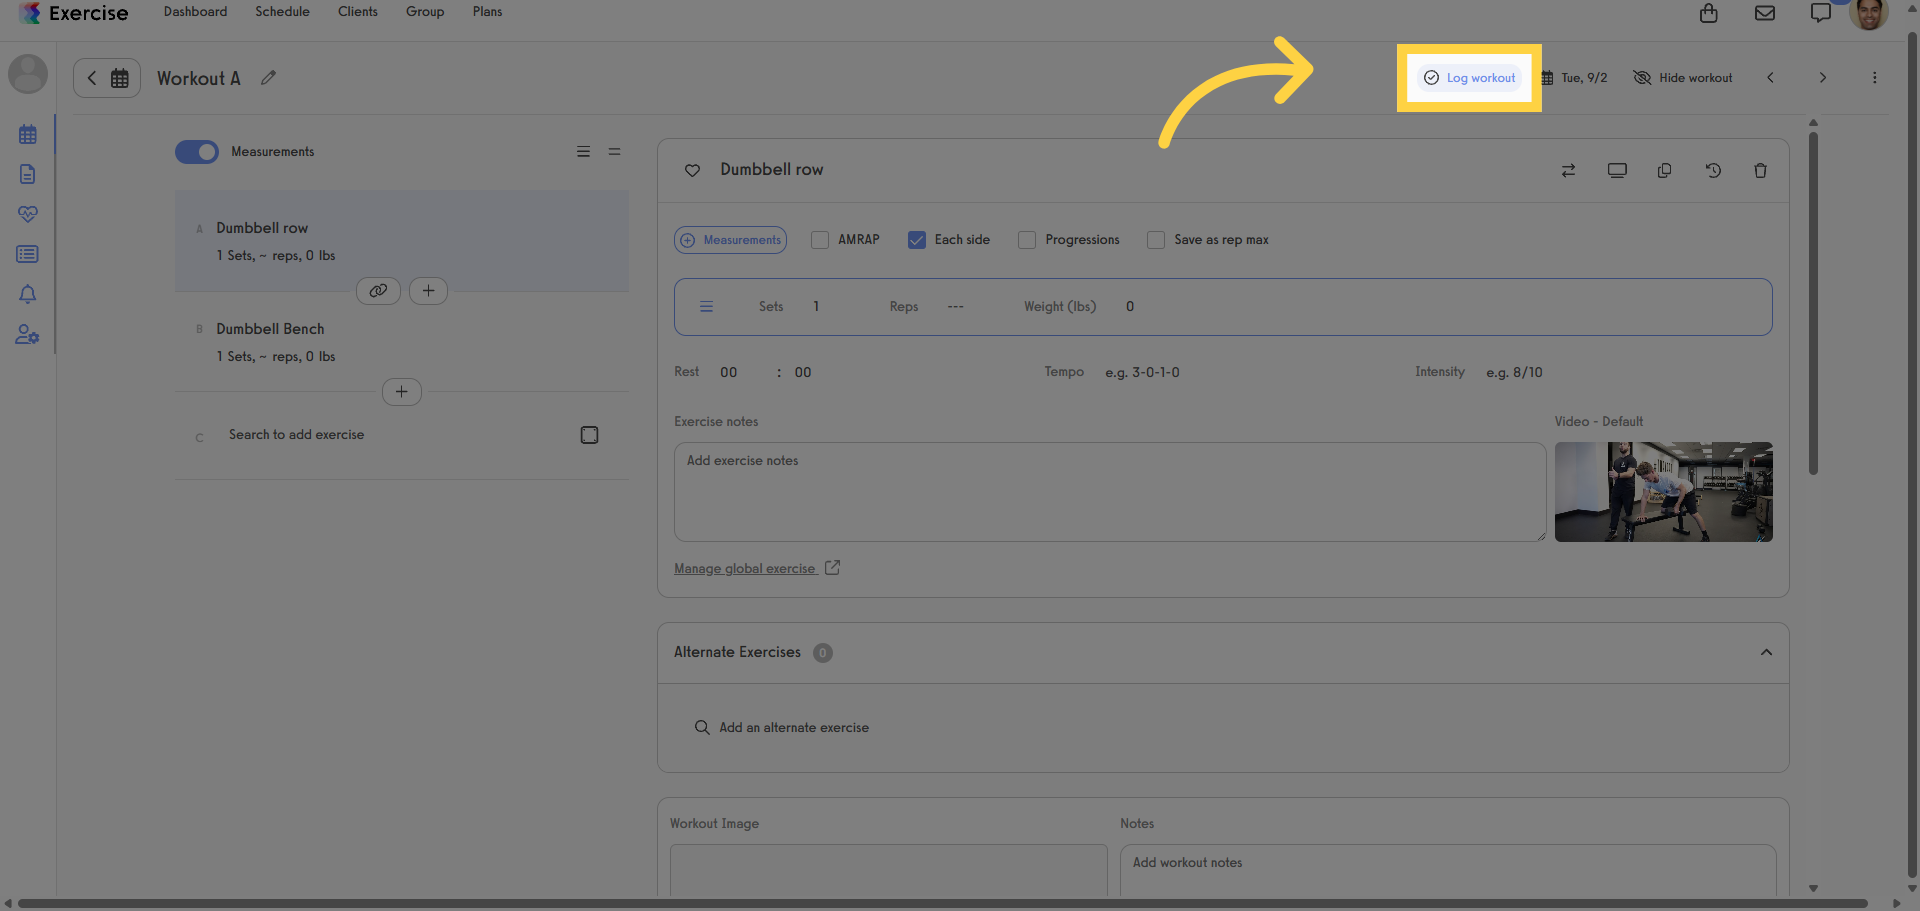Viewport: 1920px width, 911px height.
Task: Uncheck the Each side checkbox
Action: point(917,240)
